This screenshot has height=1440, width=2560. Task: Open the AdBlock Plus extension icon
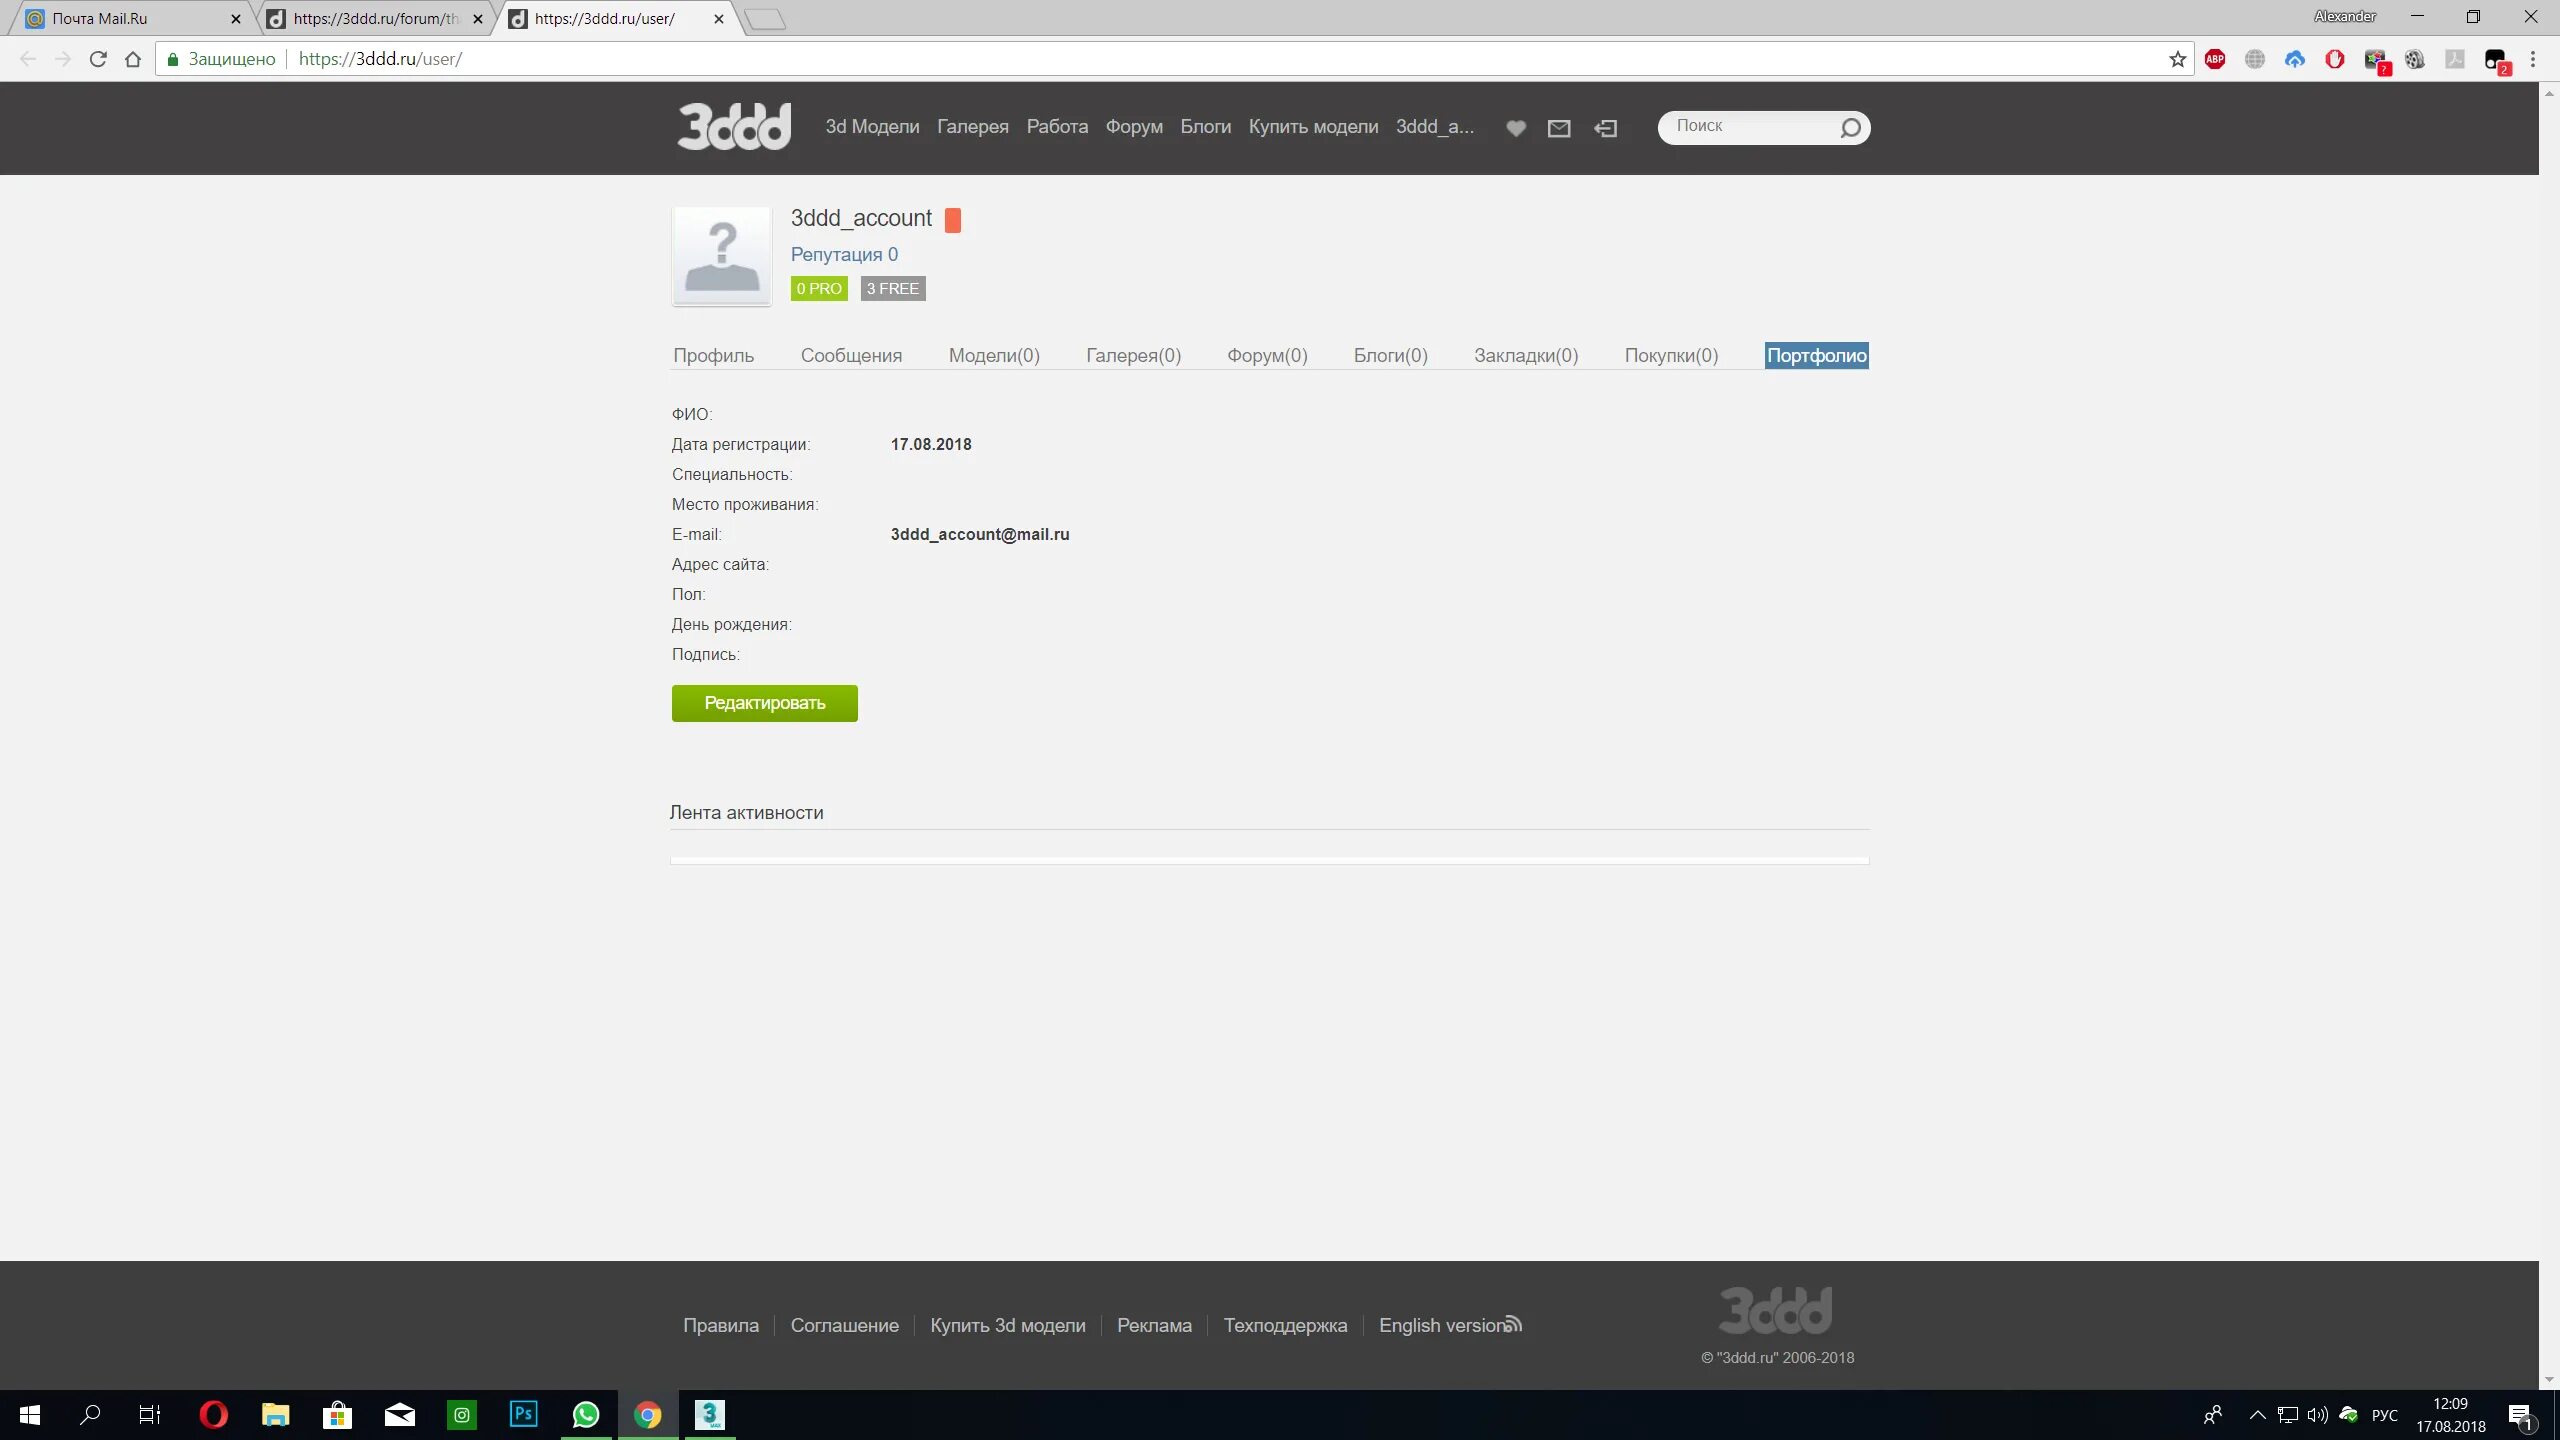pyautogui.click(x=2215, y=59)
